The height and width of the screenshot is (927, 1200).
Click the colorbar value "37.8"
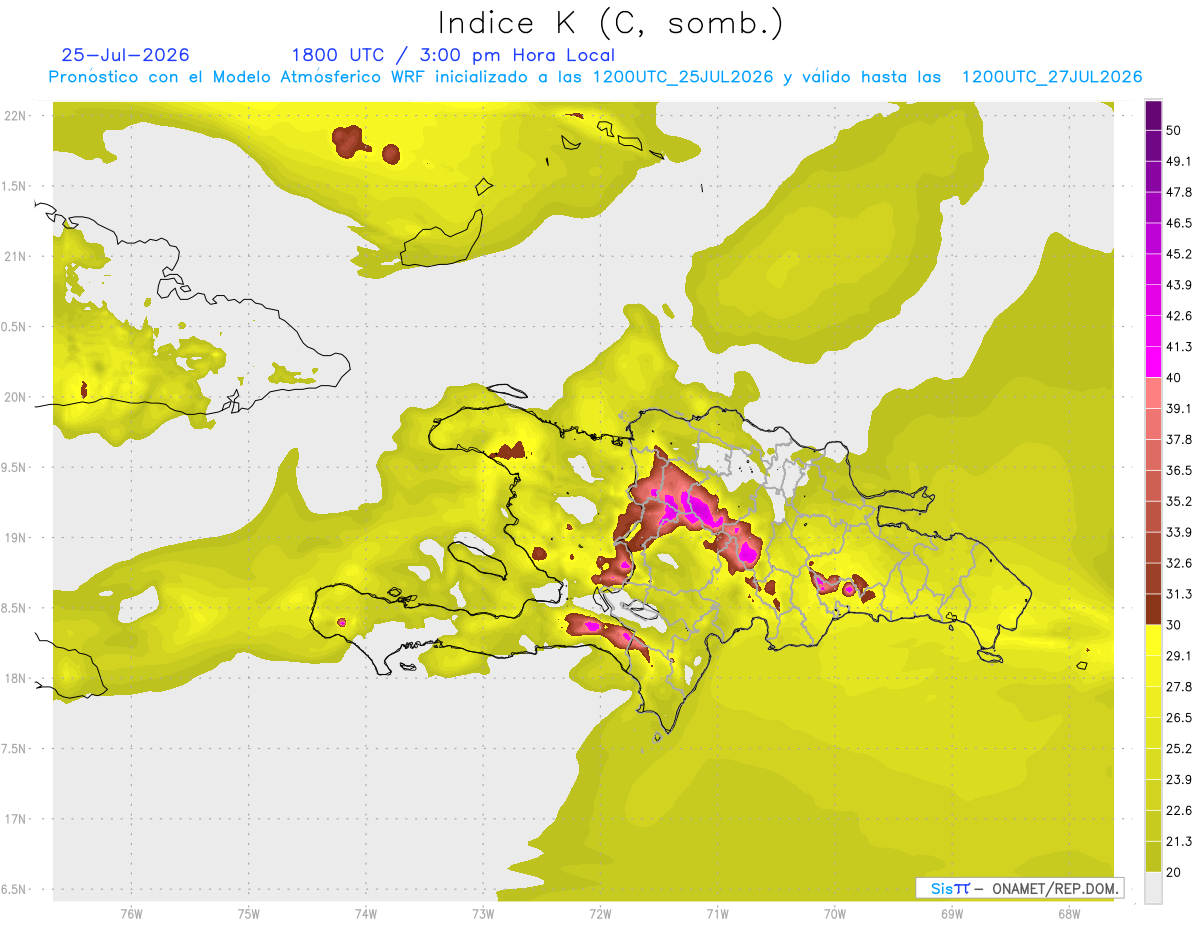pos(1180,439)
